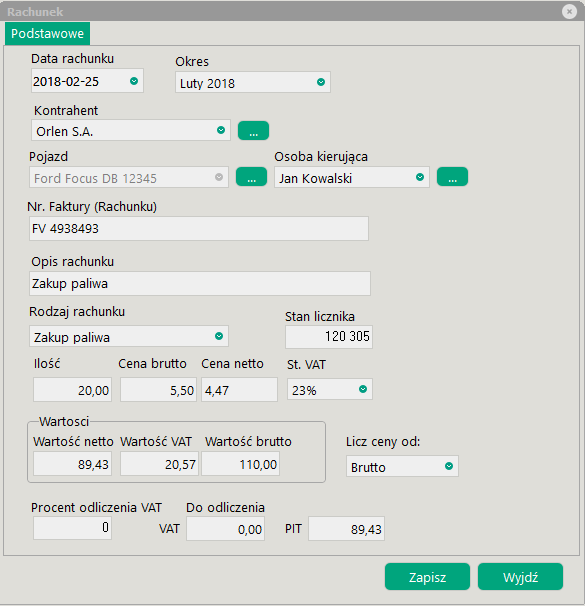Click the ellipsis button next to Kontrahent
The width and height of the screenshot is (585, 606).
click(x=253, y=131)
